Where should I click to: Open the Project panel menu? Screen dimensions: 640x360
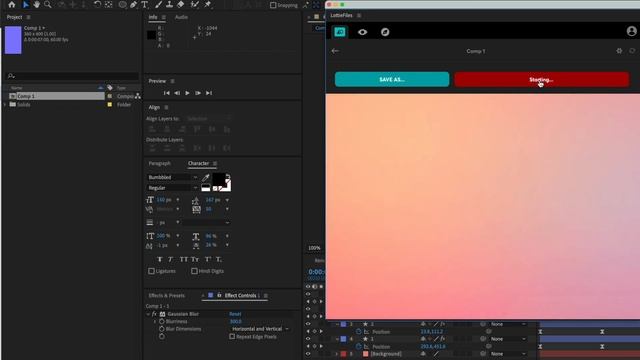coord(29,17)
